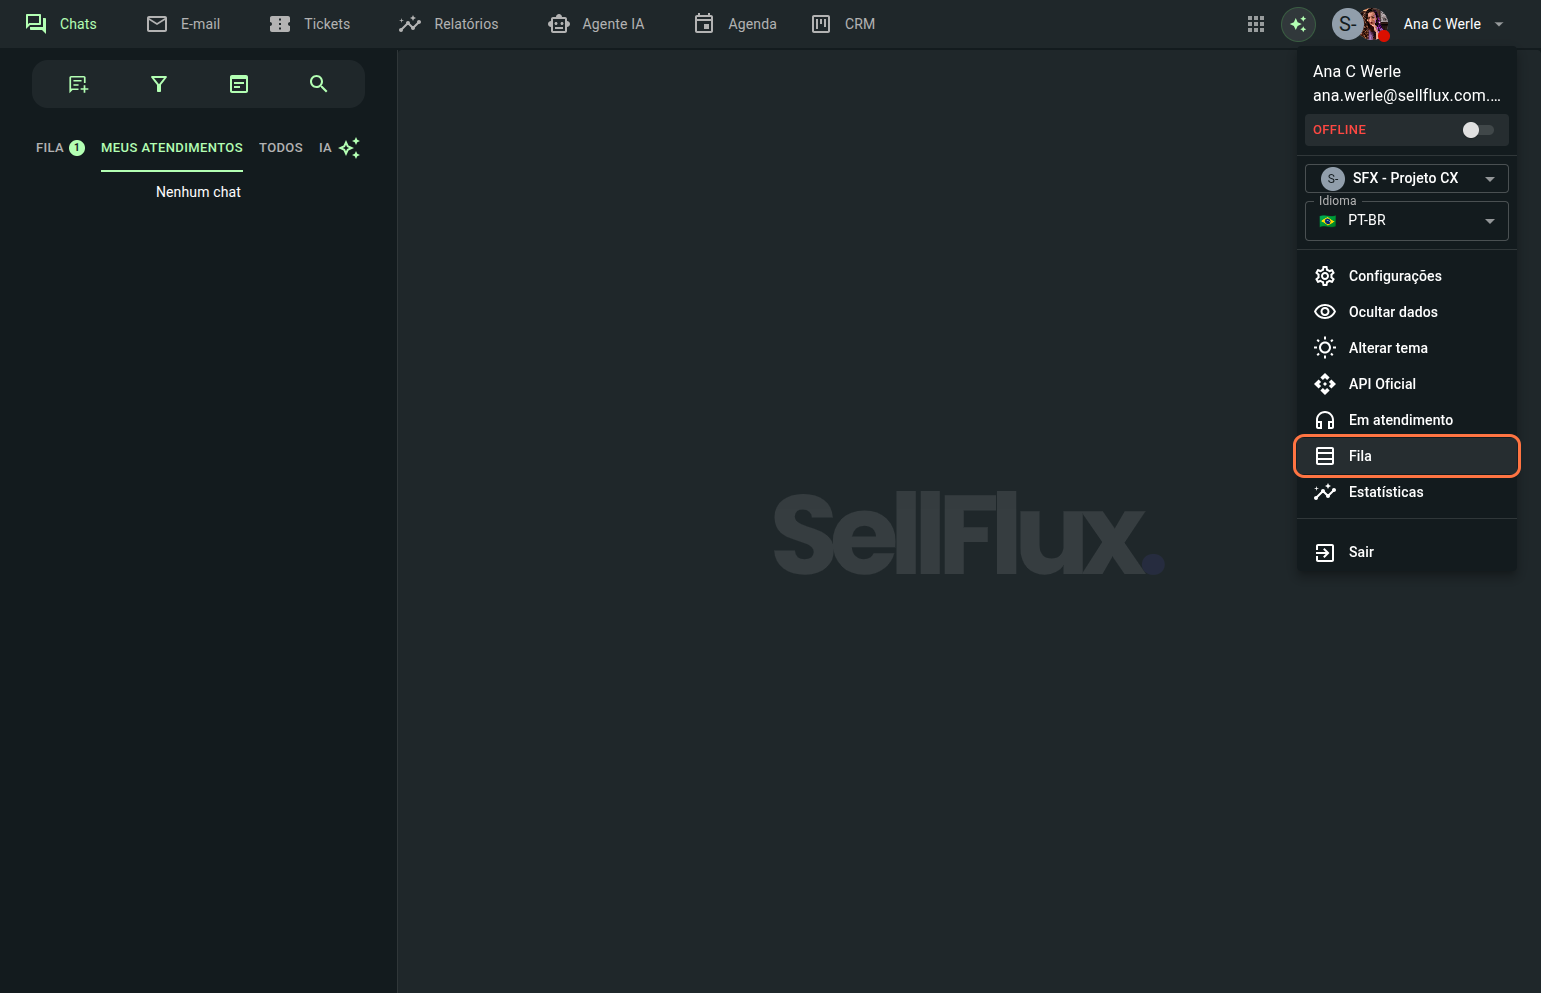Open the Tickets section in the navbar
Screen dimensions: 1541x993
click(310, 24)
